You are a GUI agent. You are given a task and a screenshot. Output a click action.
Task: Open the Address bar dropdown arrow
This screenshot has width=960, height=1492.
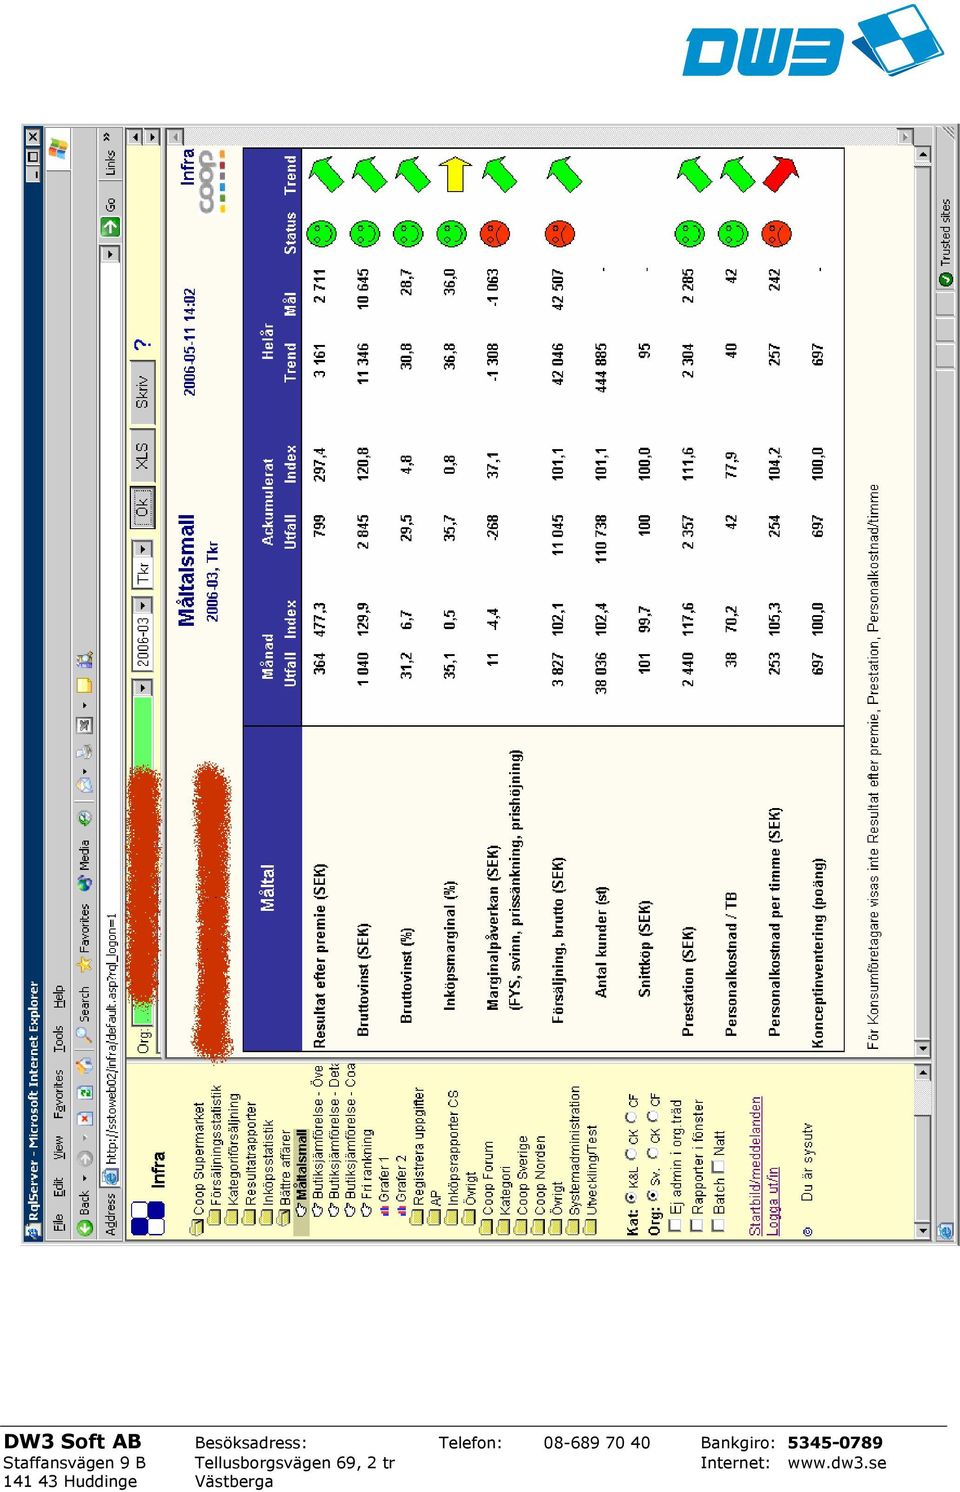(x=111, y=254)
